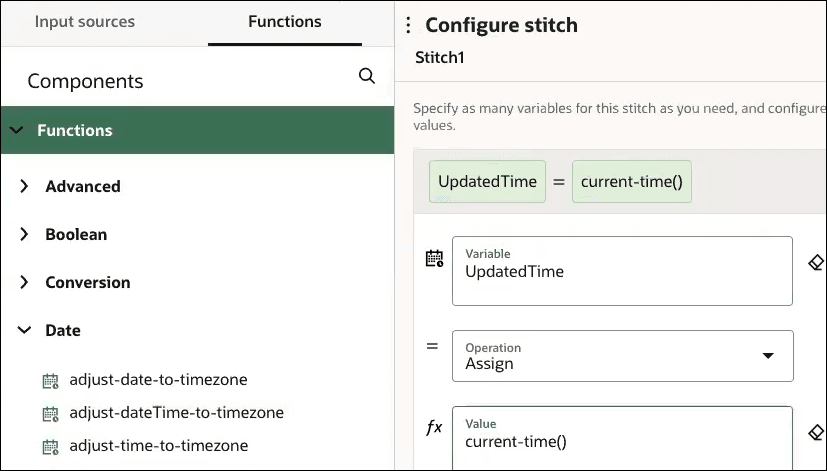Viewport: 827px width, 471px height.
Task: Expand the Advanced functions category
Action: pos(25,186)
